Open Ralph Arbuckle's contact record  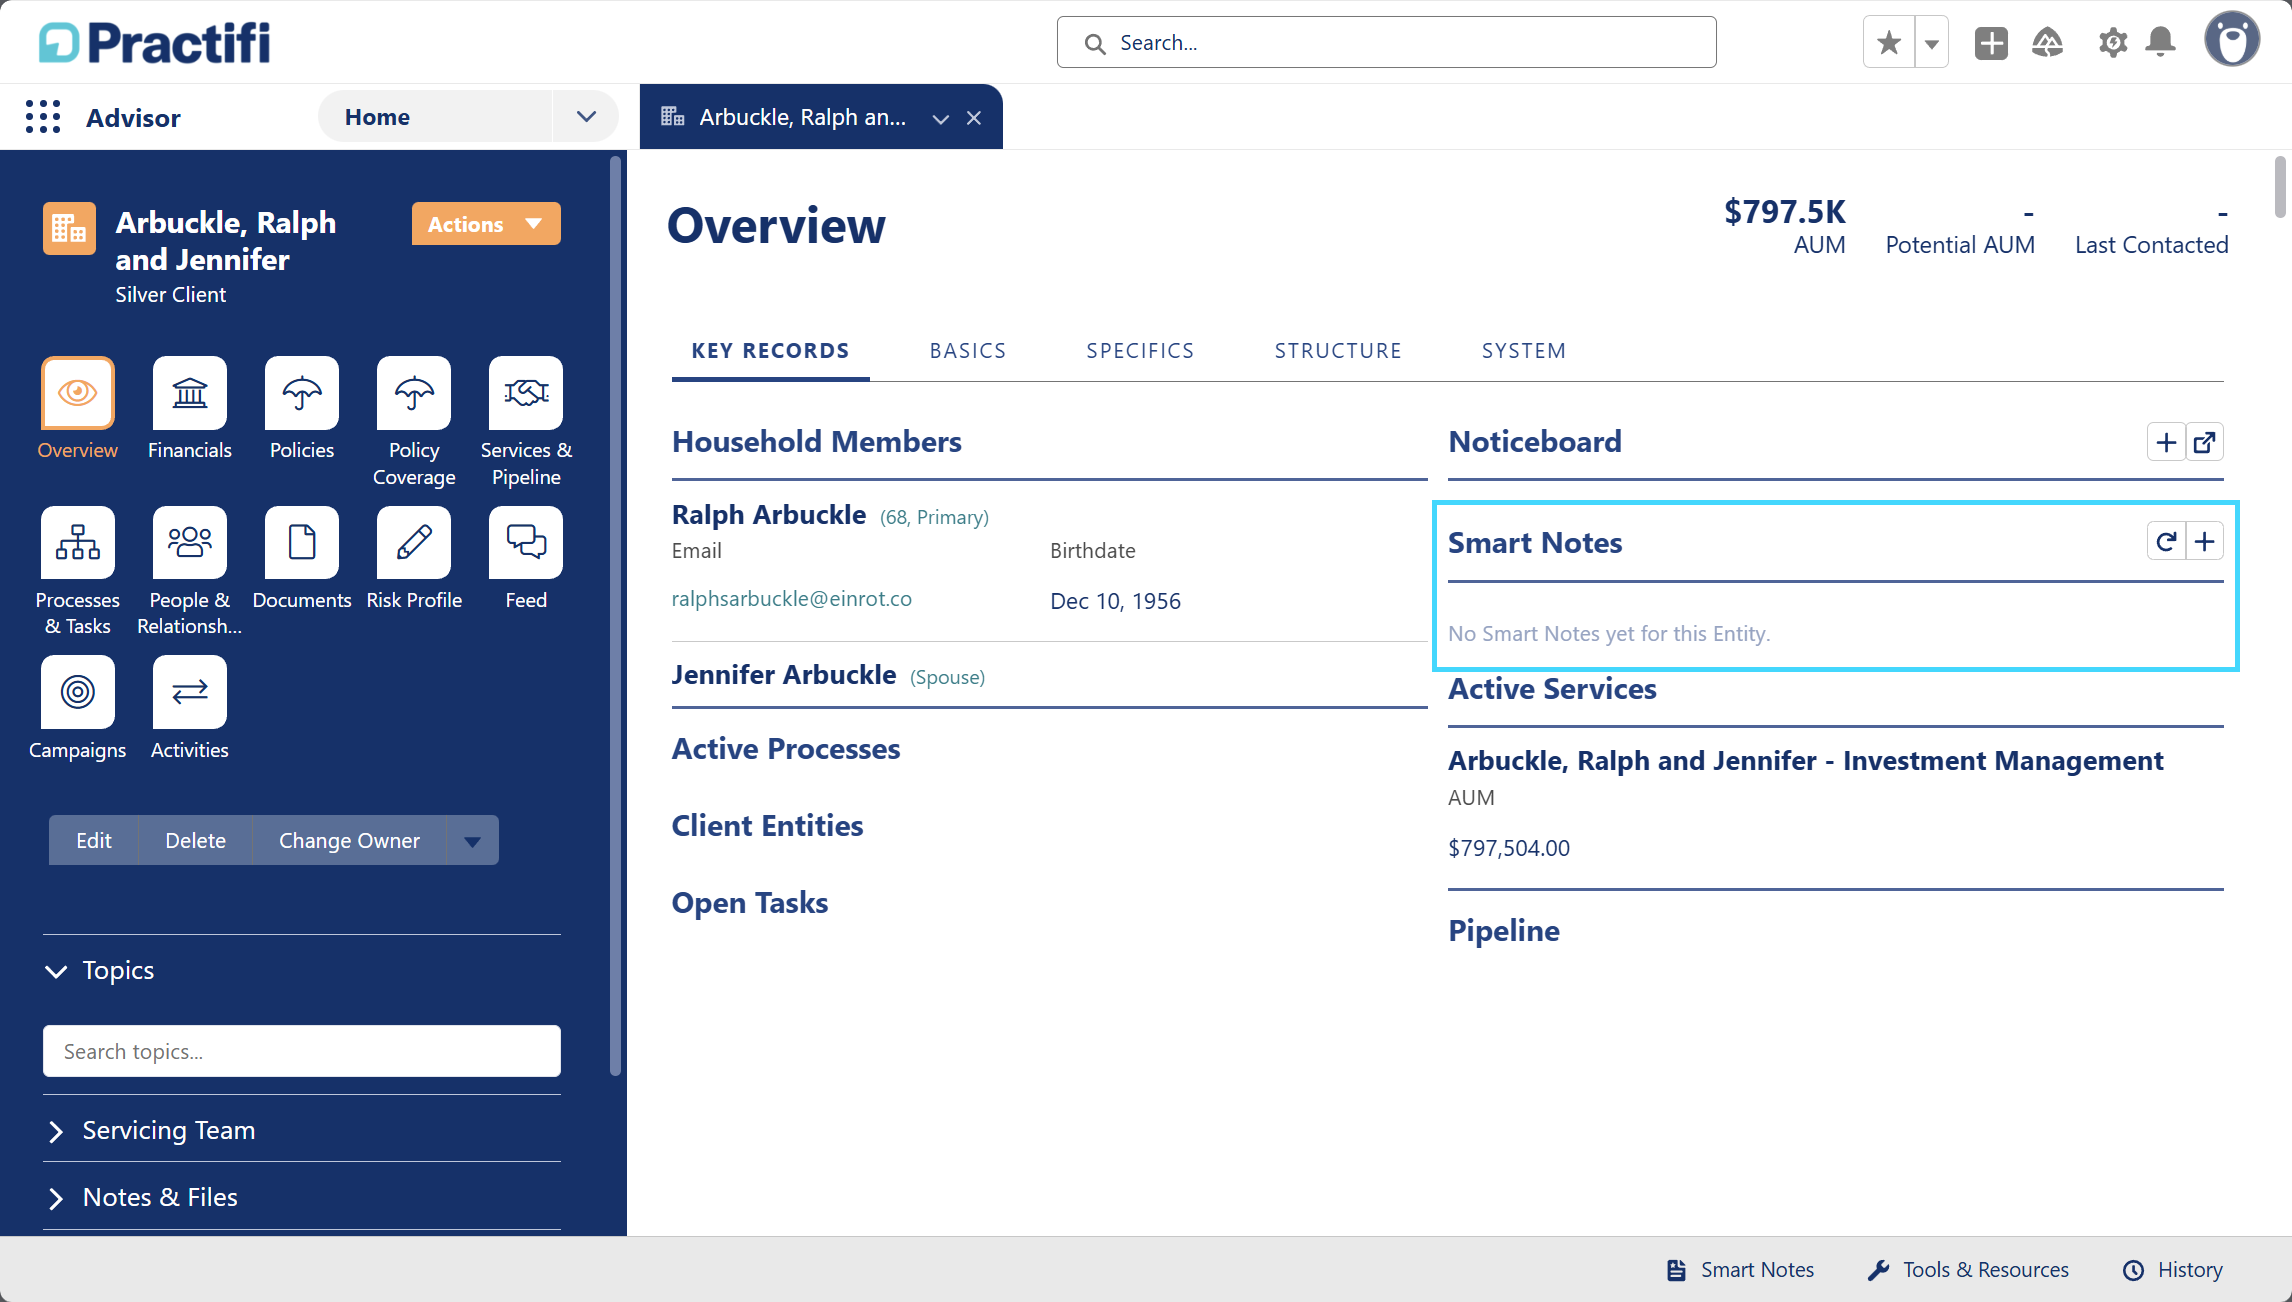(x=769, y=515)
